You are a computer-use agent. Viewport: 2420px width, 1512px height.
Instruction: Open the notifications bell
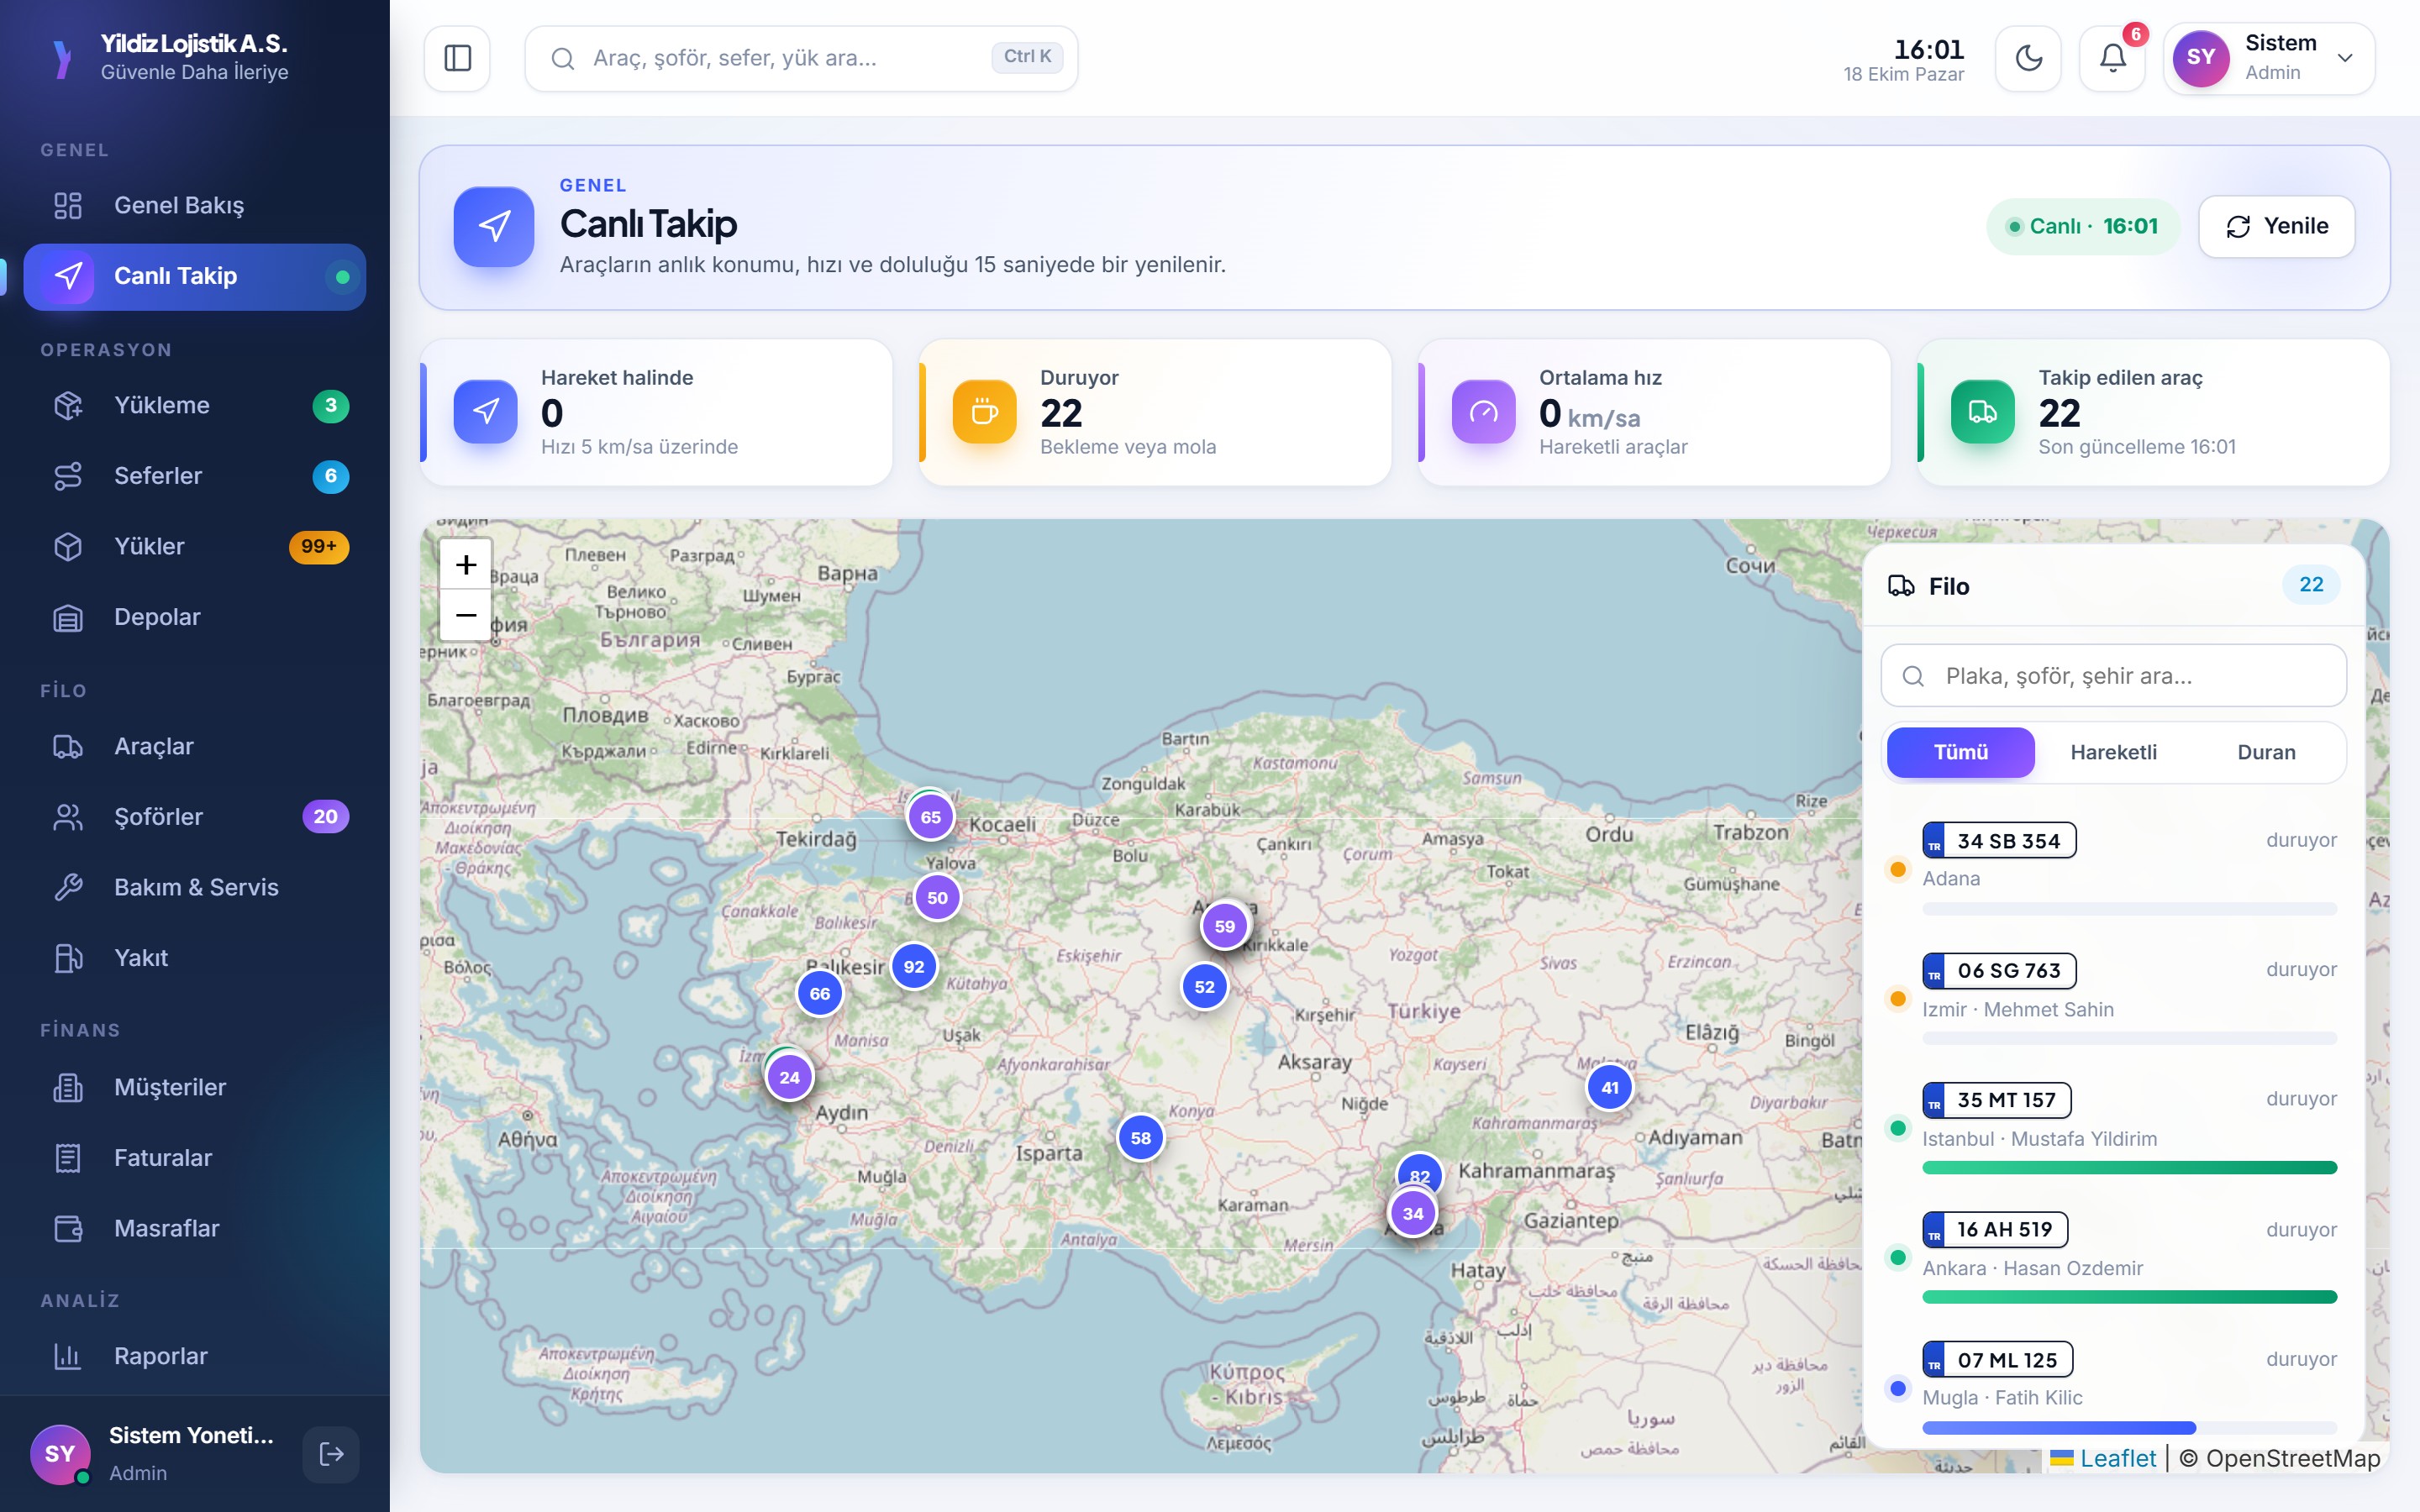pos(2112,58)
